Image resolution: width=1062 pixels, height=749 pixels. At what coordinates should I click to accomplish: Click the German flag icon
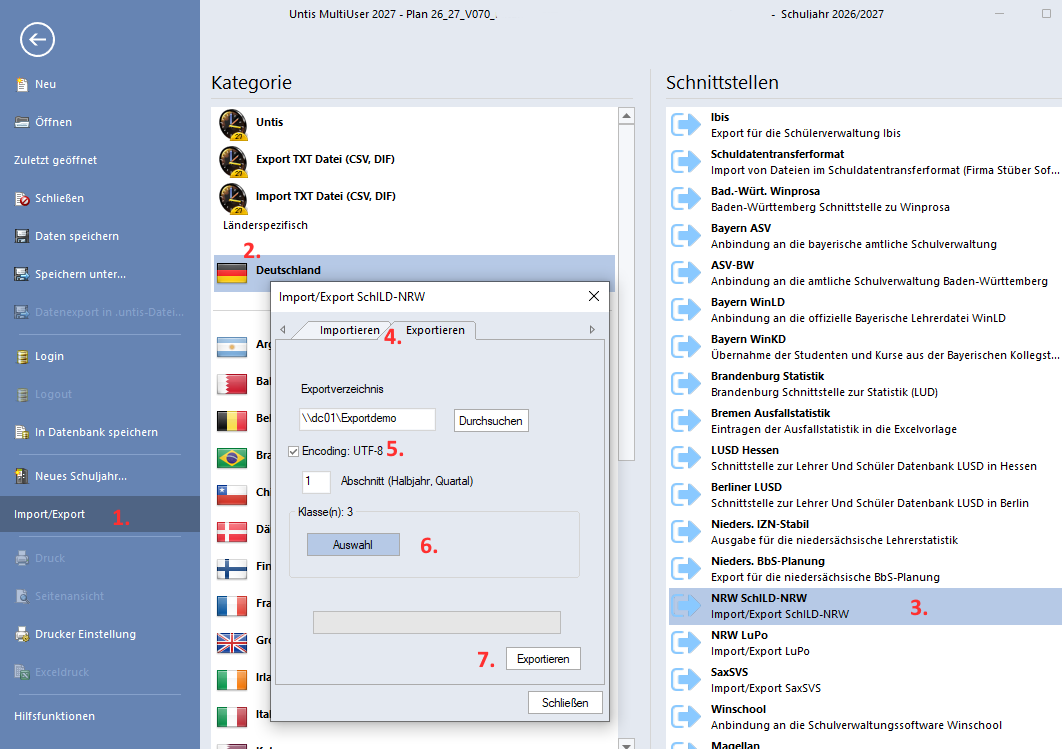coord(232,273)
